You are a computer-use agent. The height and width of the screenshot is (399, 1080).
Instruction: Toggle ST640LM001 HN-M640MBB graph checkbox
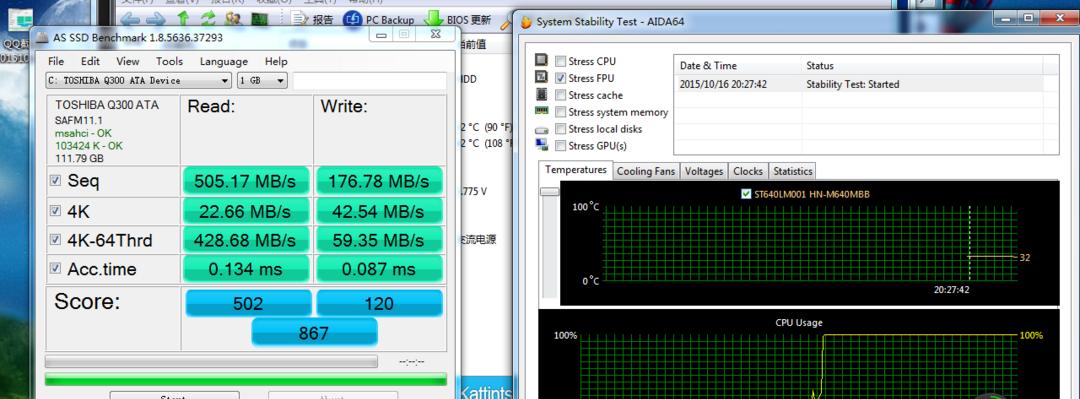(x=745, y=194)
